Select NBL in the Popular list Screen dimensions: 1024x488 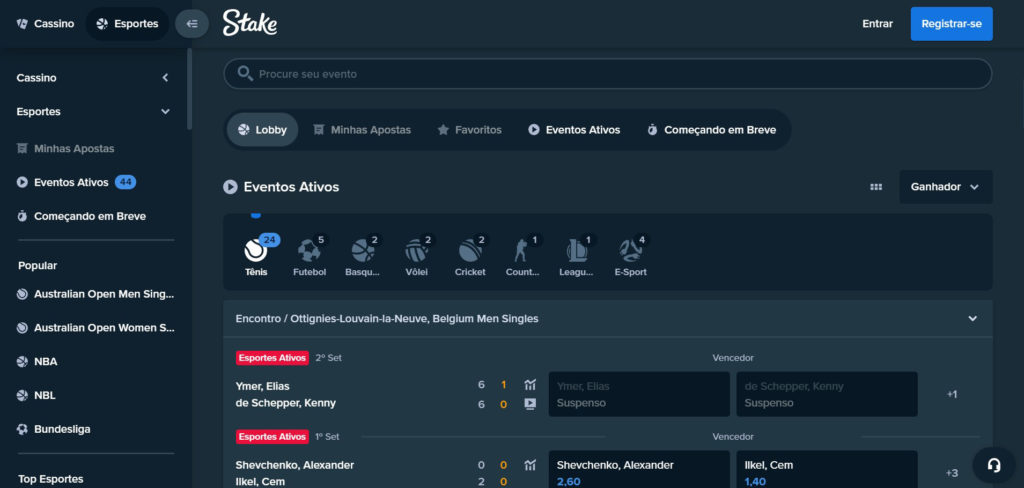tap(37, 395)
